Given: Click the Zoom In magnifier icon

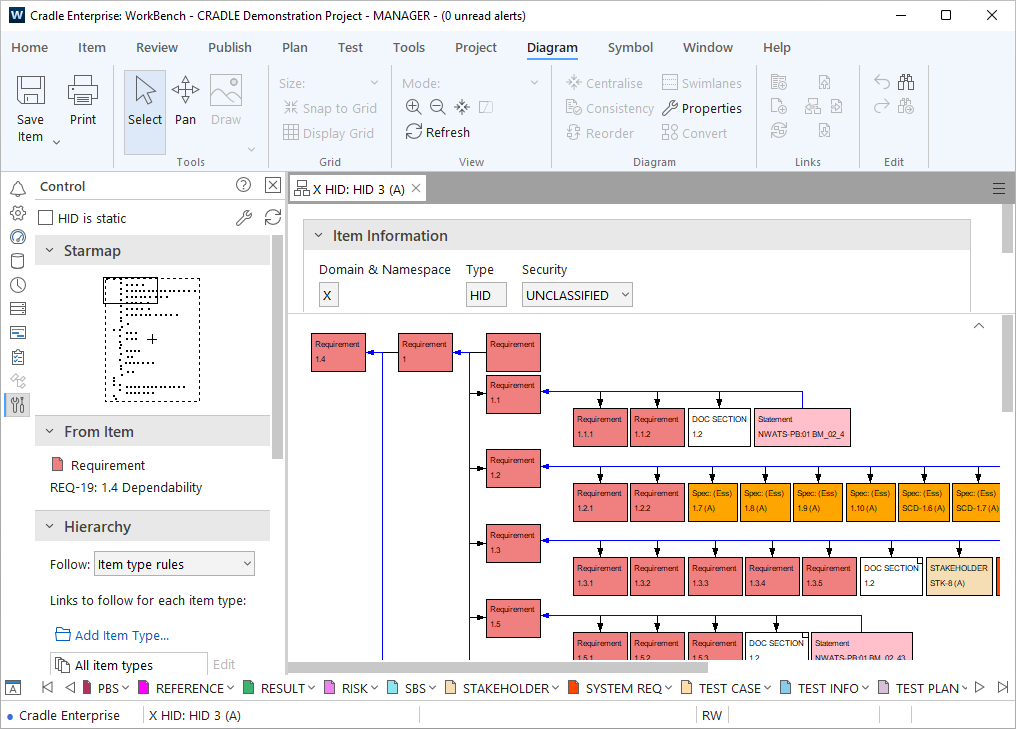Looking at the screenshot, I should click(x=413, y=107).
